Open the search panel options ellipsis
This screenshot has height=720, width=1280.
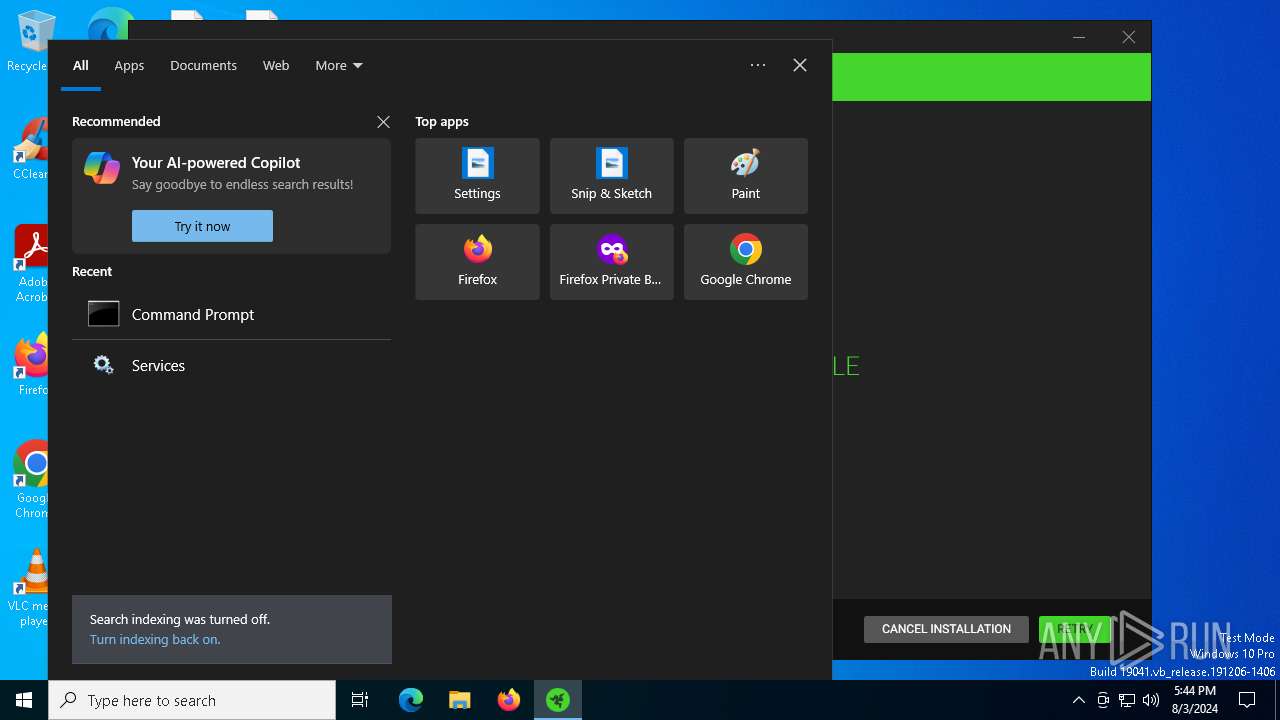[x=758, y=65]
